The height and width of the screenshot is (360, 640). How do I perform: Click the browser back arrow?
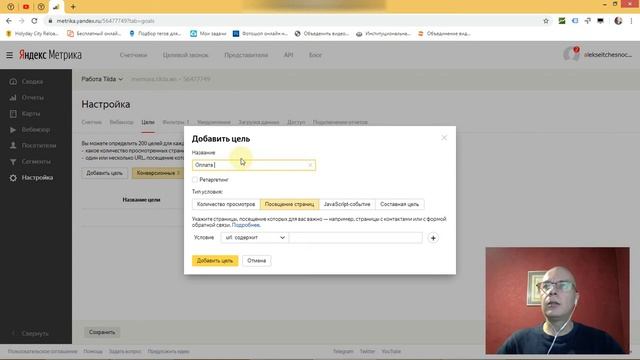click(9, 21)
